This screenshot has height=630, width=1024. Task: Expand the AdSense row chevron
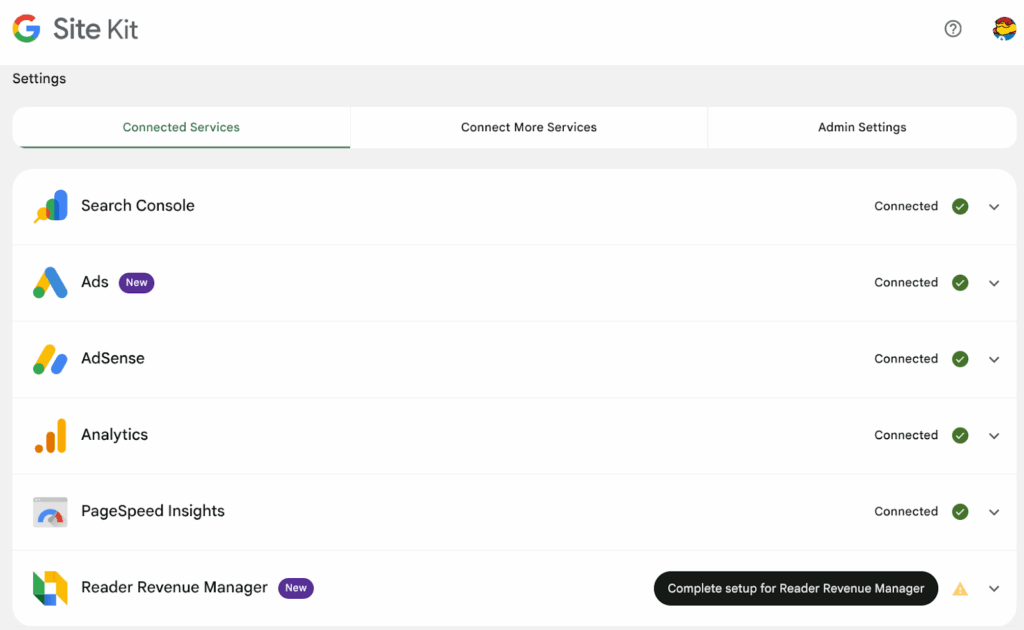(x=994, y=360)
